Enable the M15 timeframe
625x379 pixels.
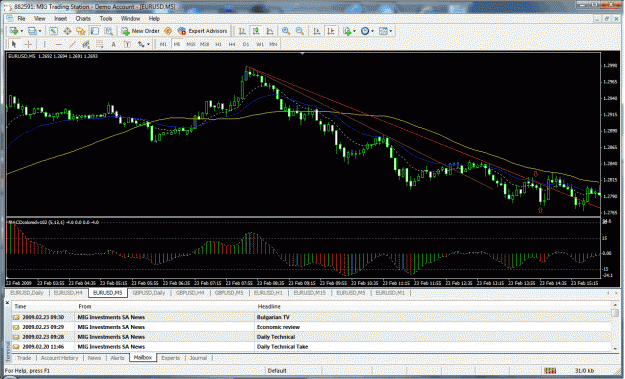coord(191,44)
